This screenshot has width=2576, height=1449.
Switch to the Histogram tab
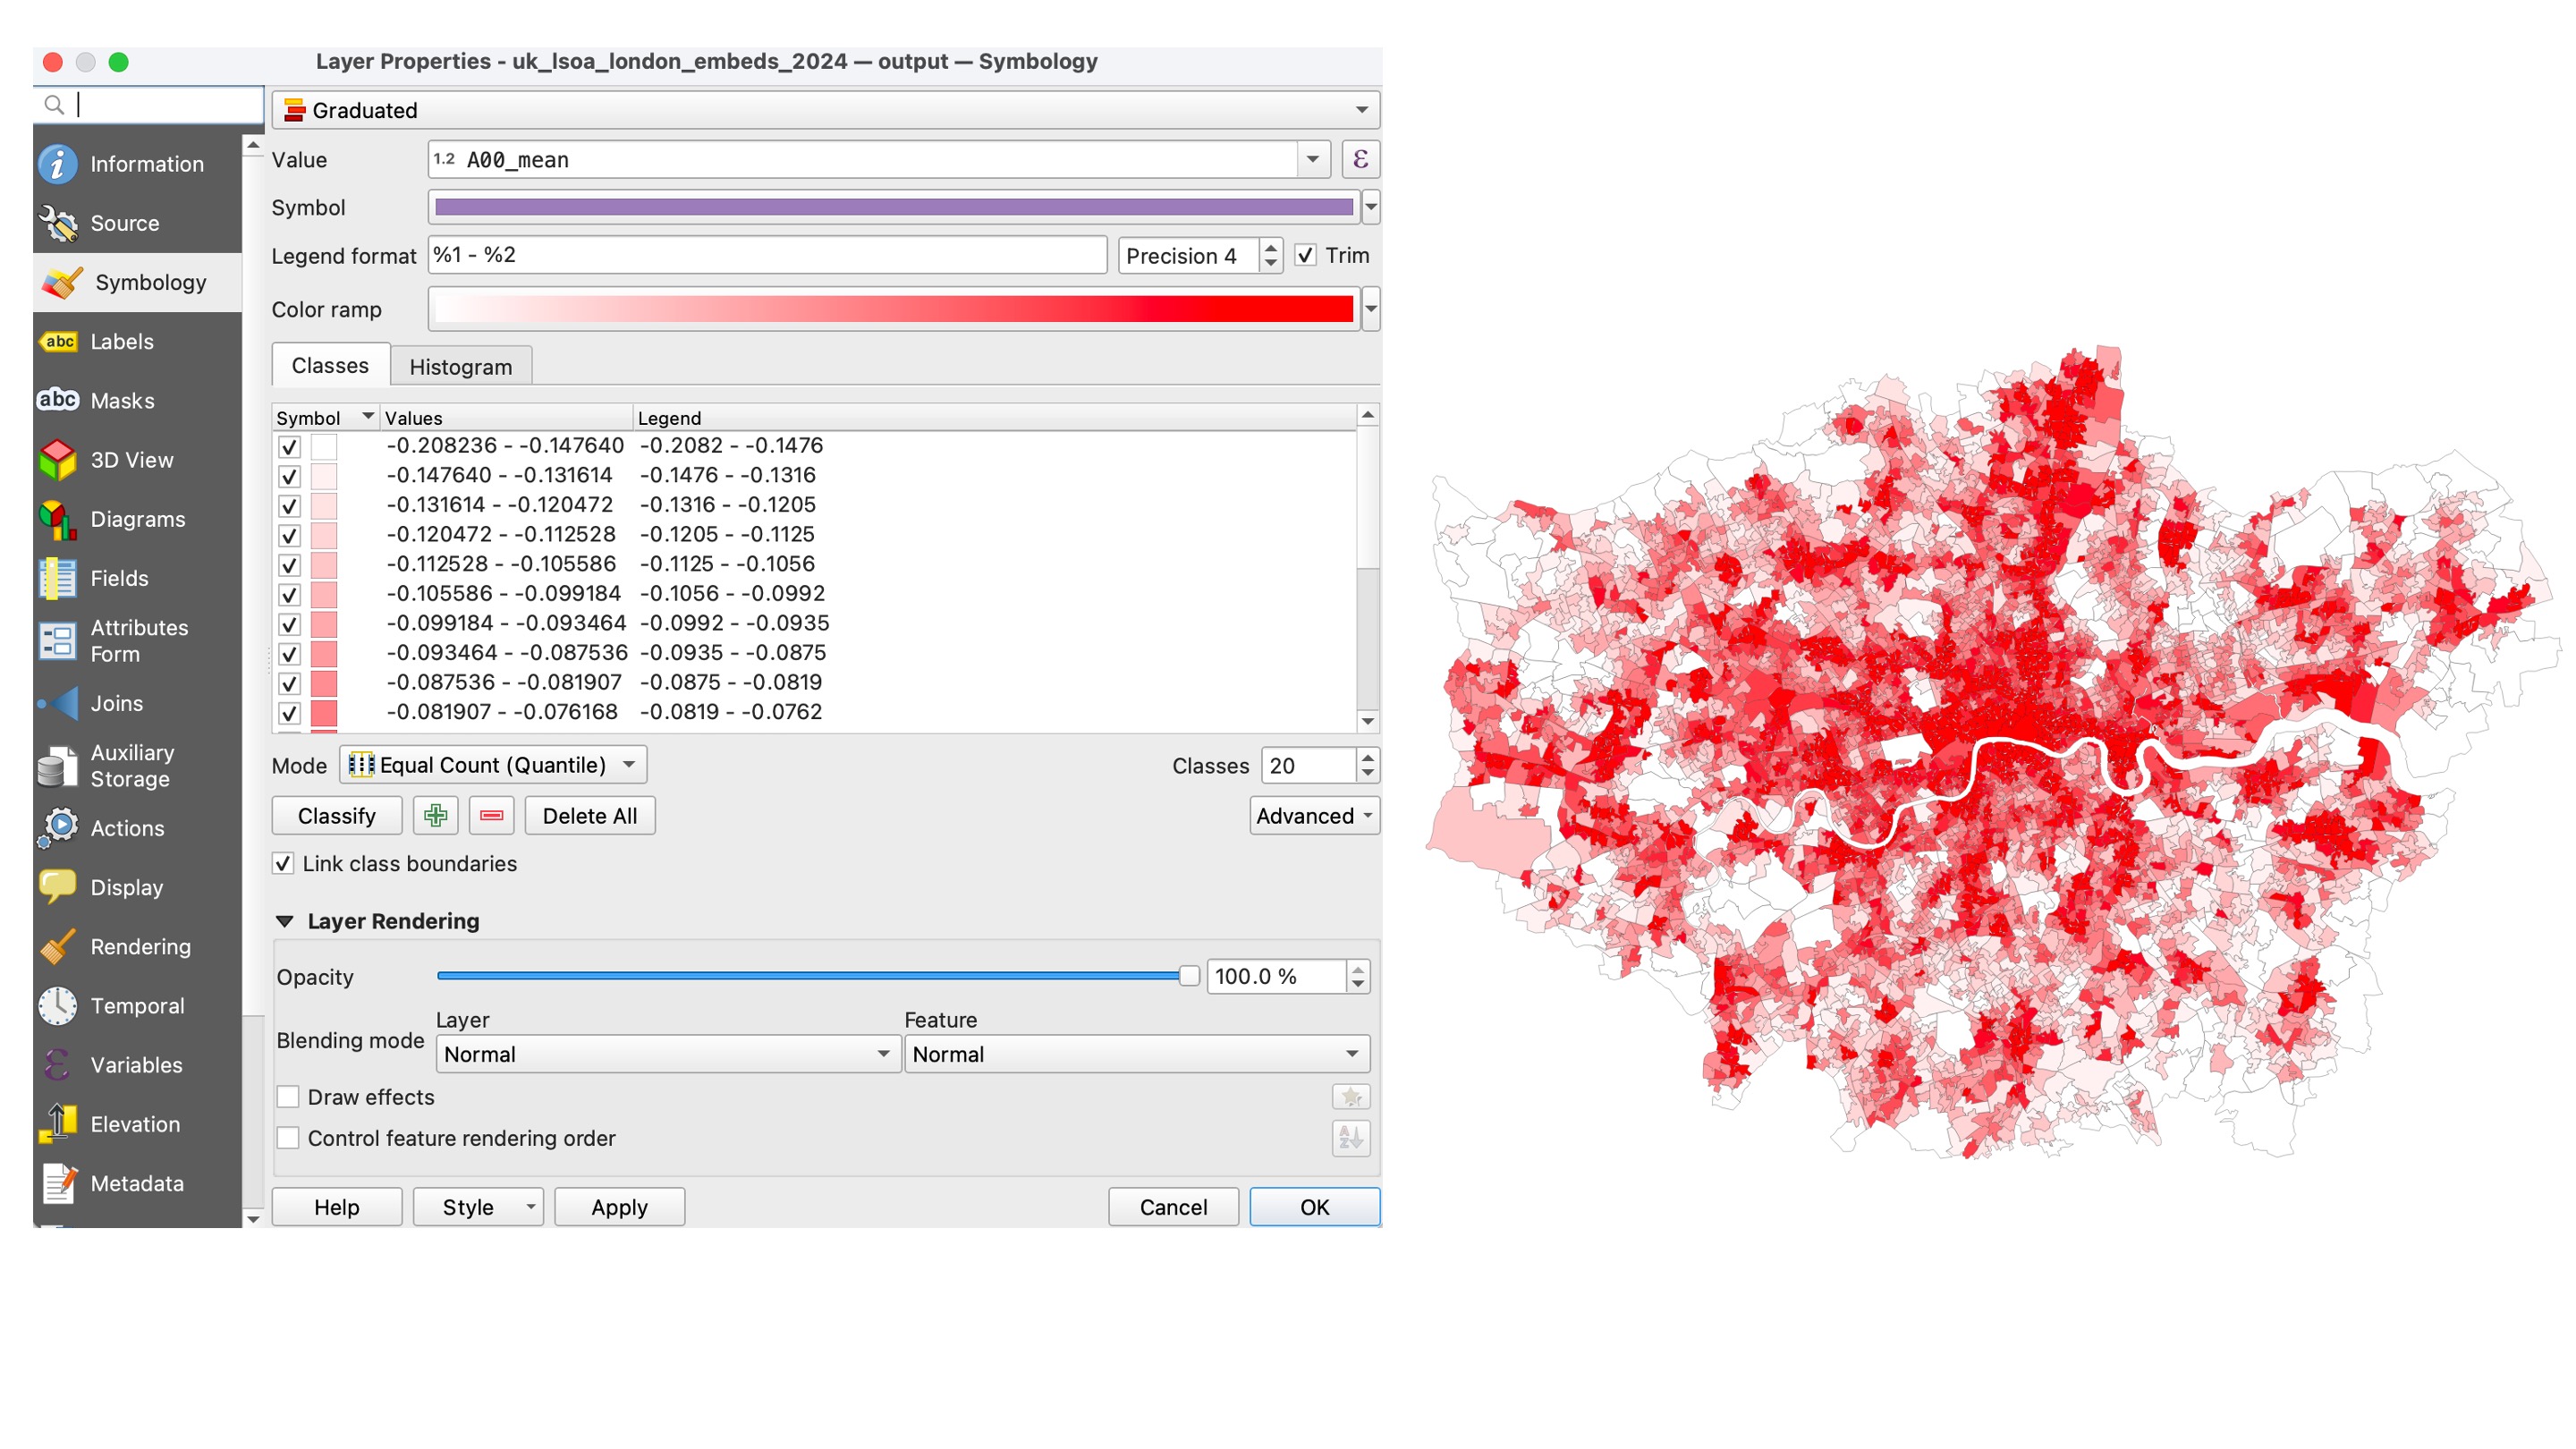[x=460, y=367]
